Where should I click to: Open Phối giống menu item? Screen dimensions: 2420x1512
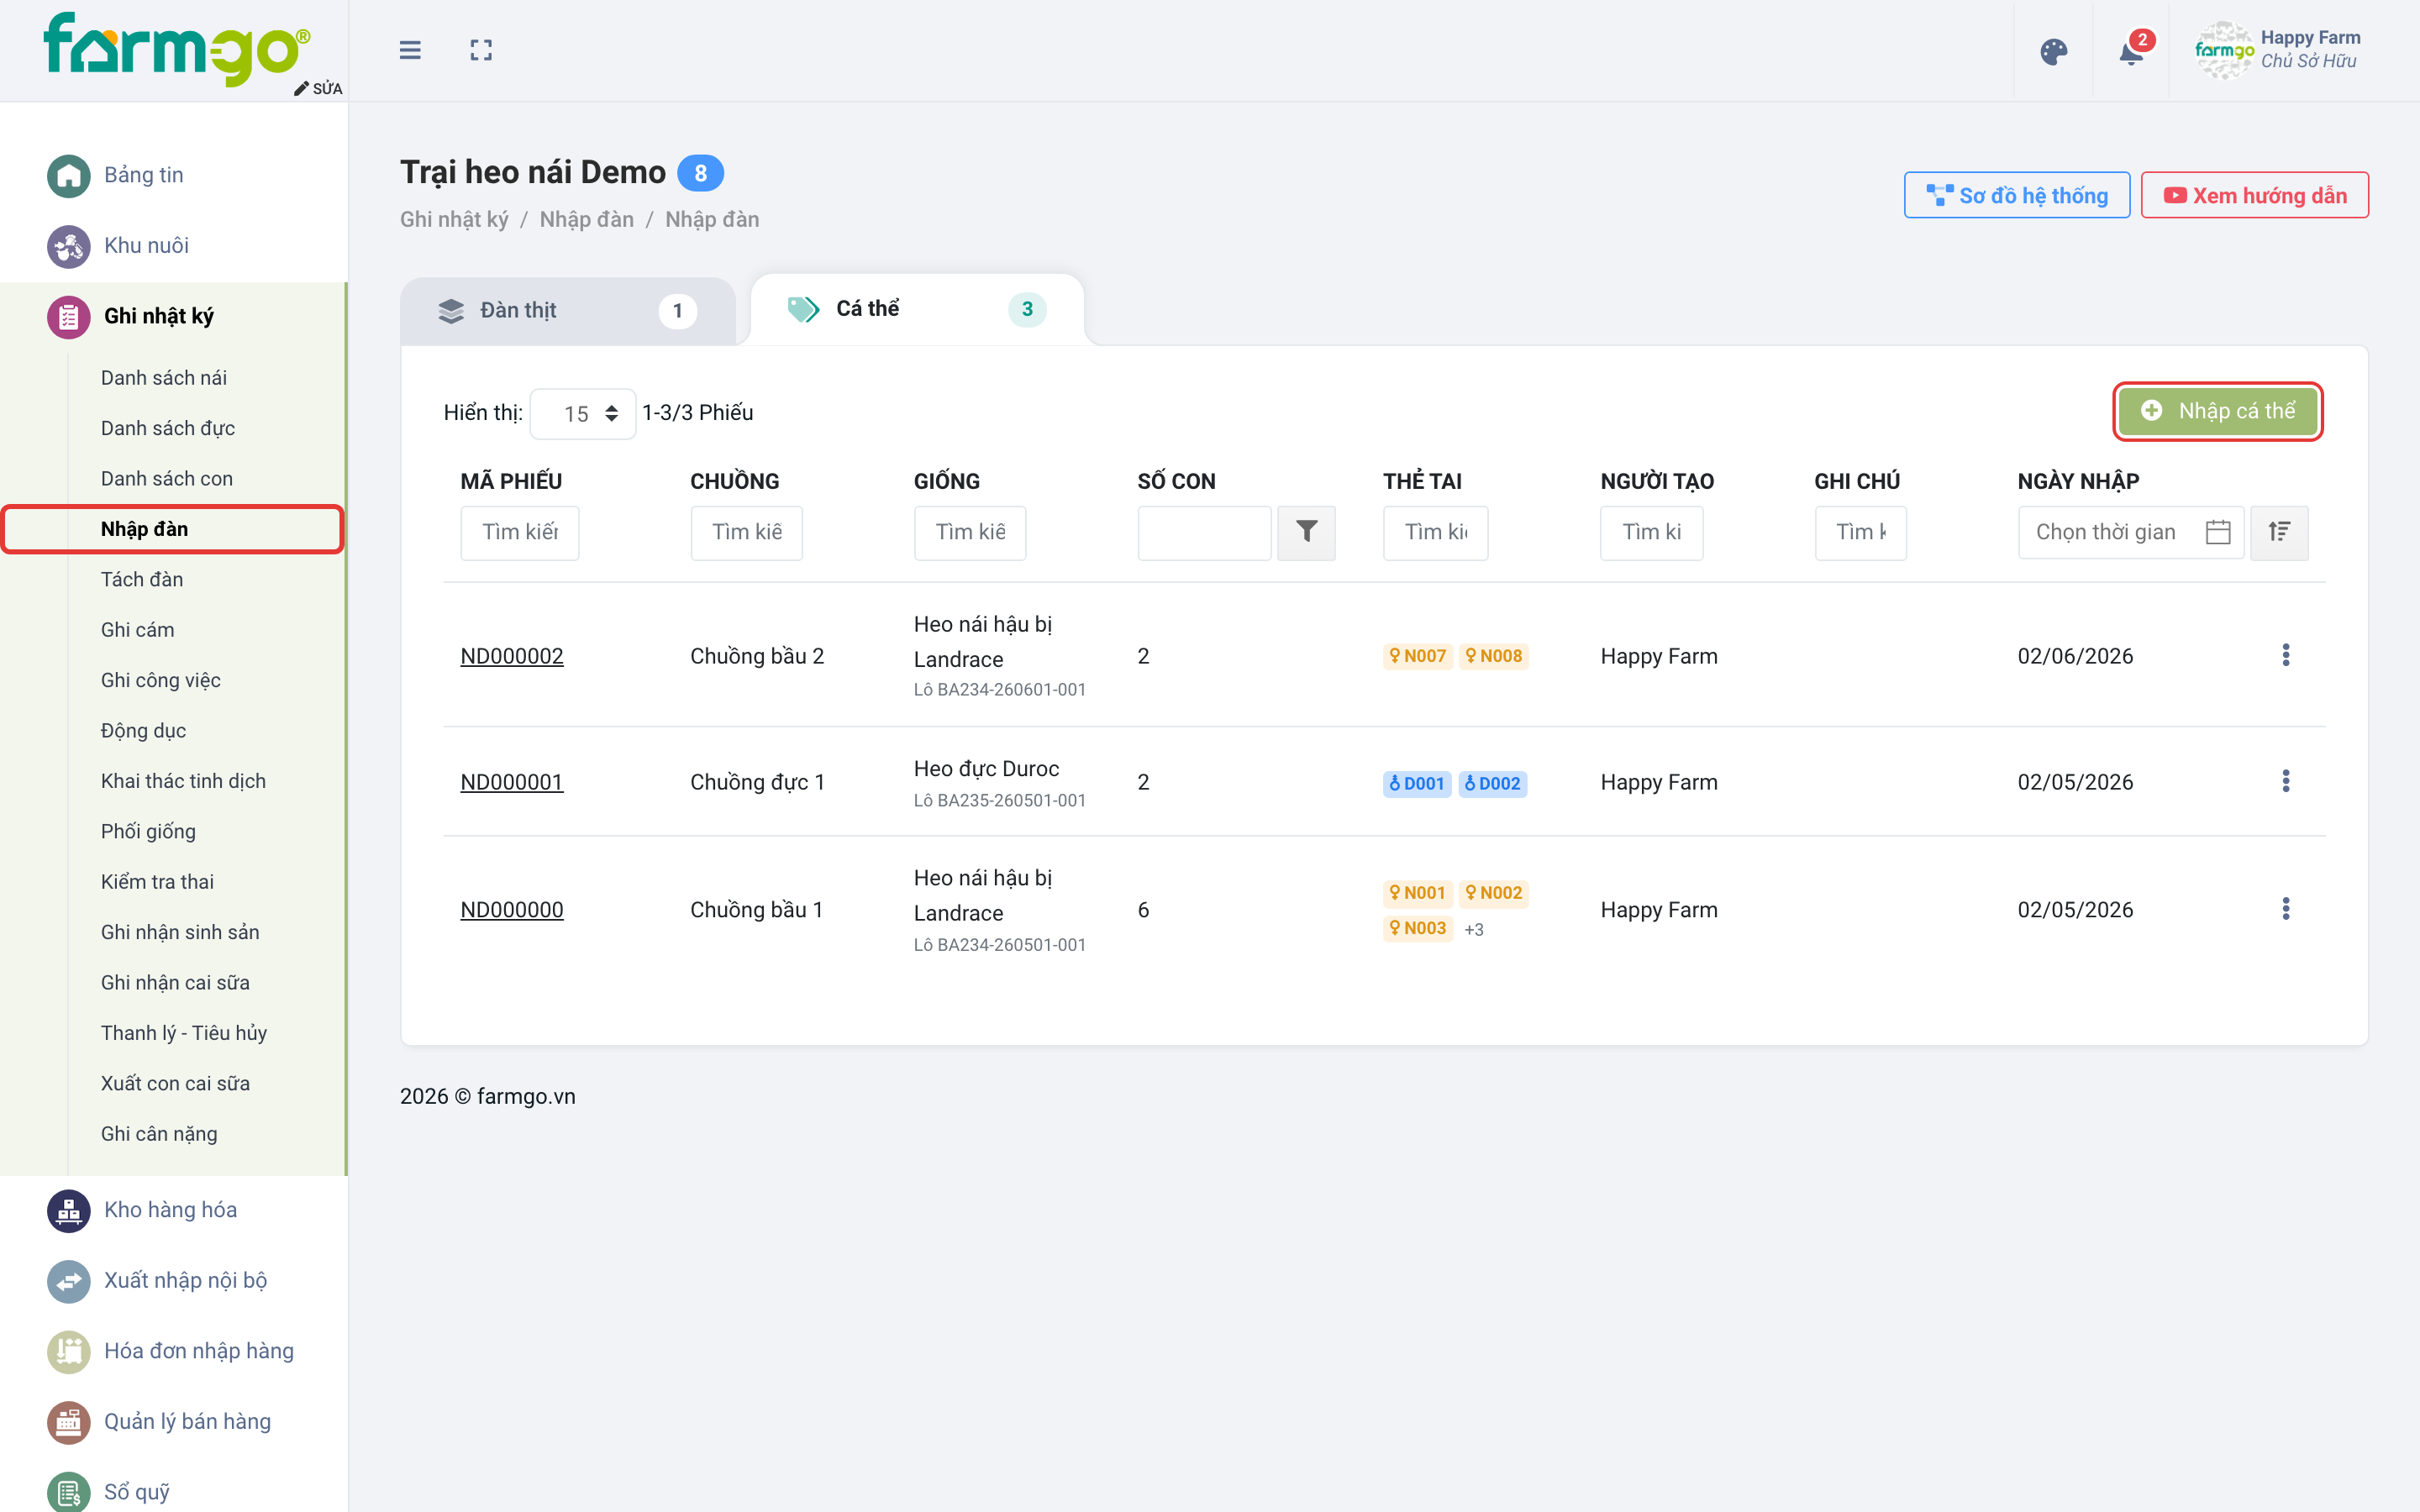[x=148, y=831]
